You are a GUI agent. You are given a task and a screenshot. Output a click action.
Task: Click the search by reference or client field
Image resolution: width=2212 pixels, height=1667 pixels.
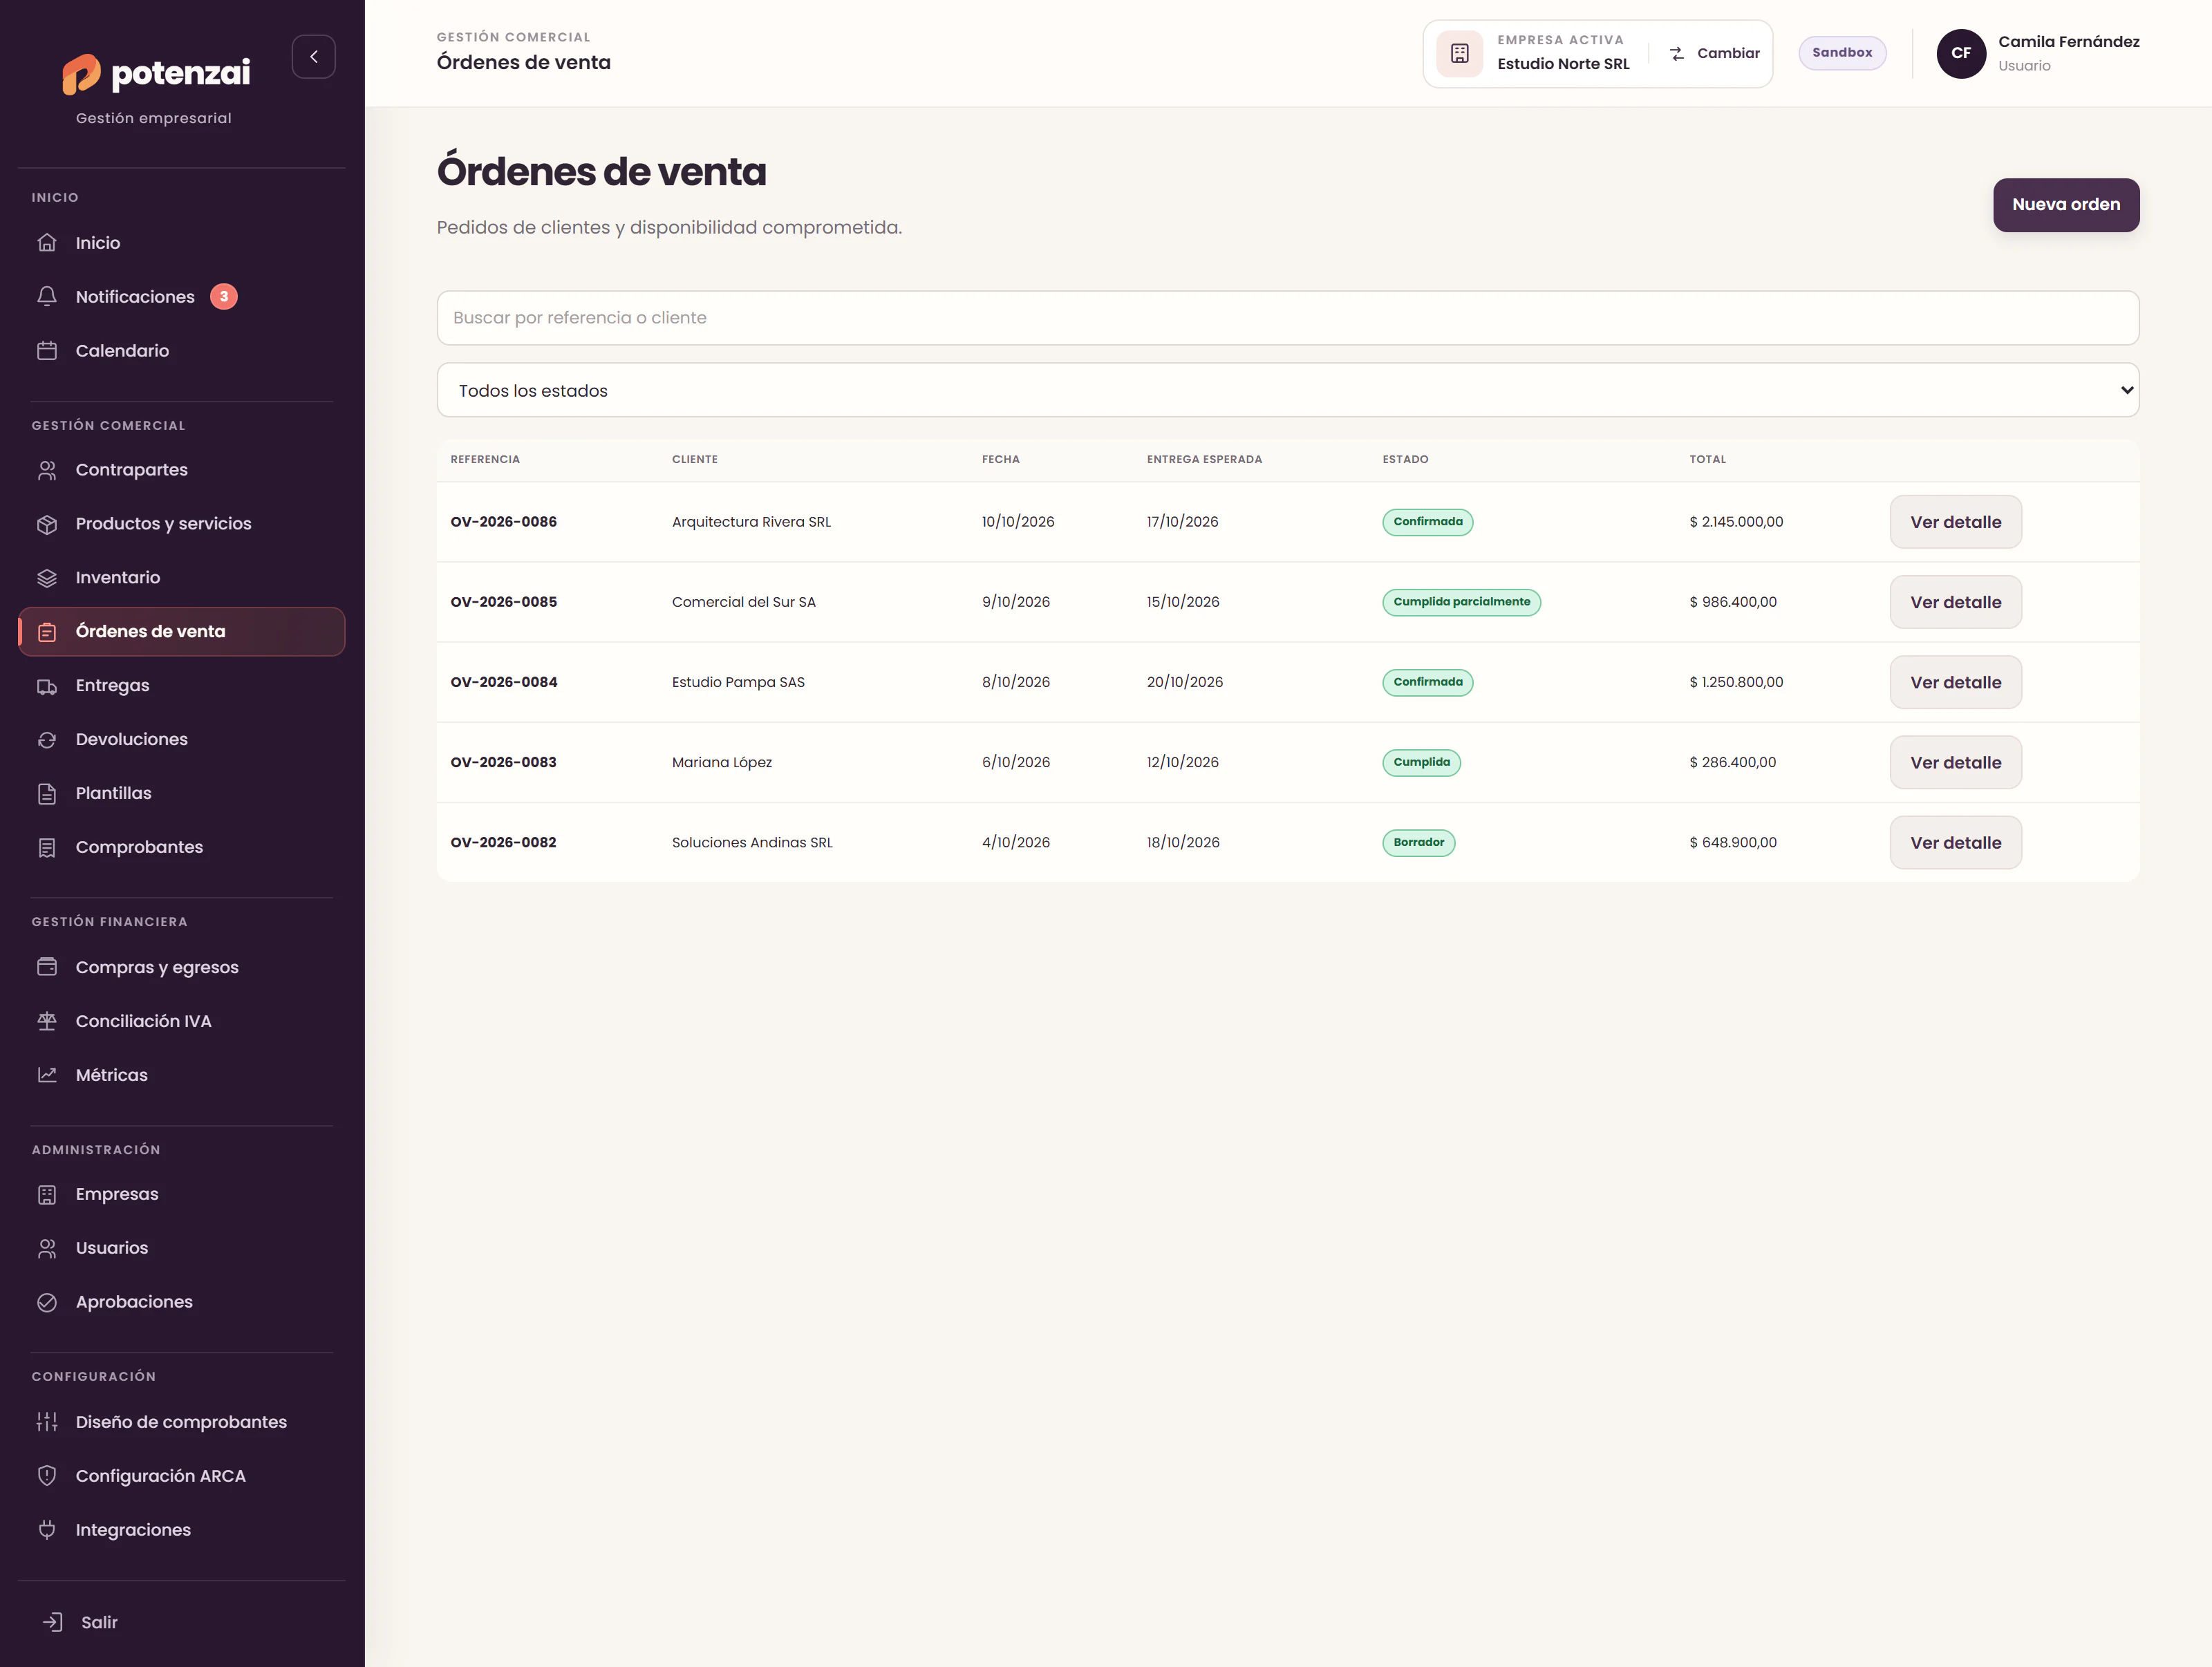1288,318
